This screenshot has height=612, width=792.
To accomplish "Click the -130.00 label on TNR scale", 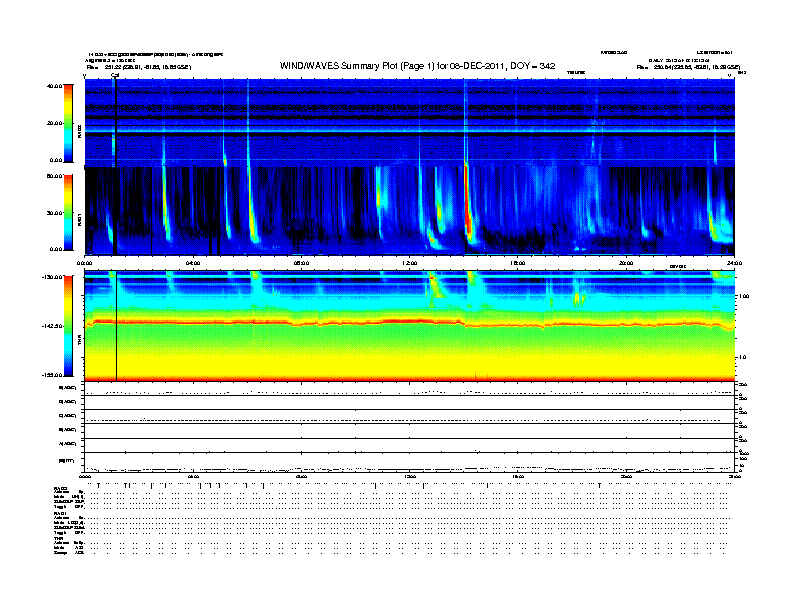I will (53, 277).
